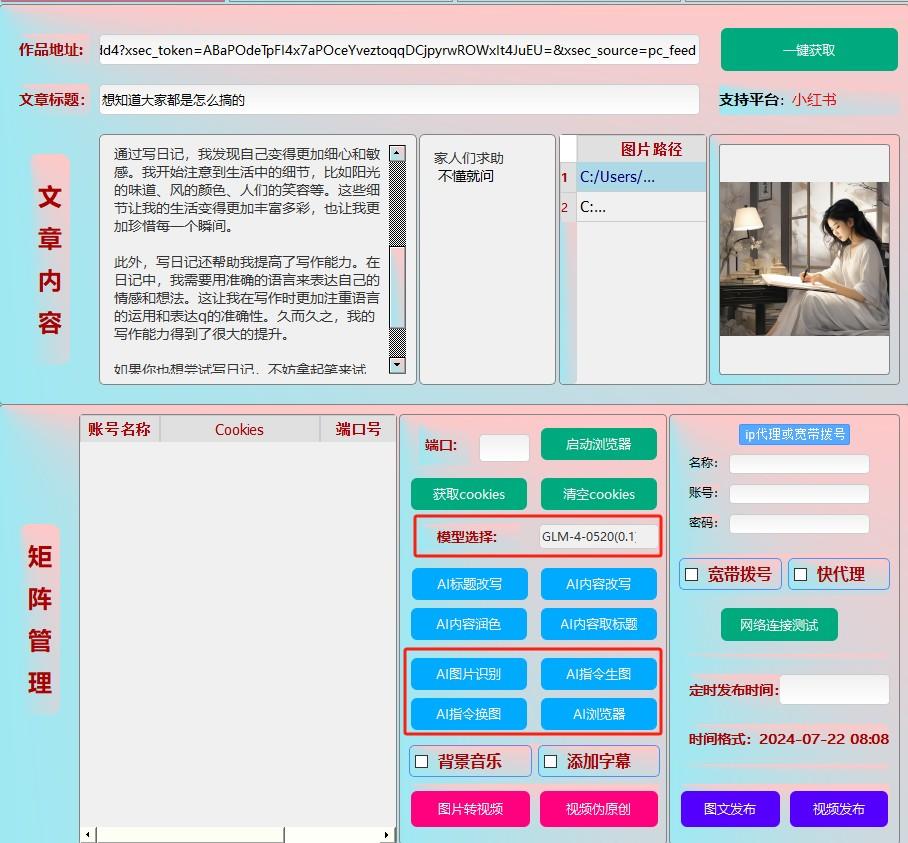
Task: Publish post with 图文发布 button
Action: click(x=730, y=809)
